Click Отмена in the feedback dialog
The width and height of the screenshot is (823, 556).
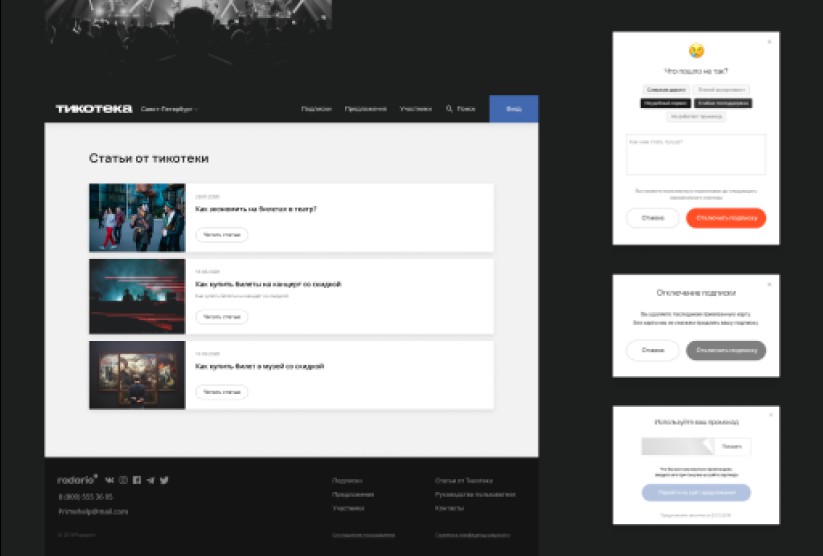point(653,218)
